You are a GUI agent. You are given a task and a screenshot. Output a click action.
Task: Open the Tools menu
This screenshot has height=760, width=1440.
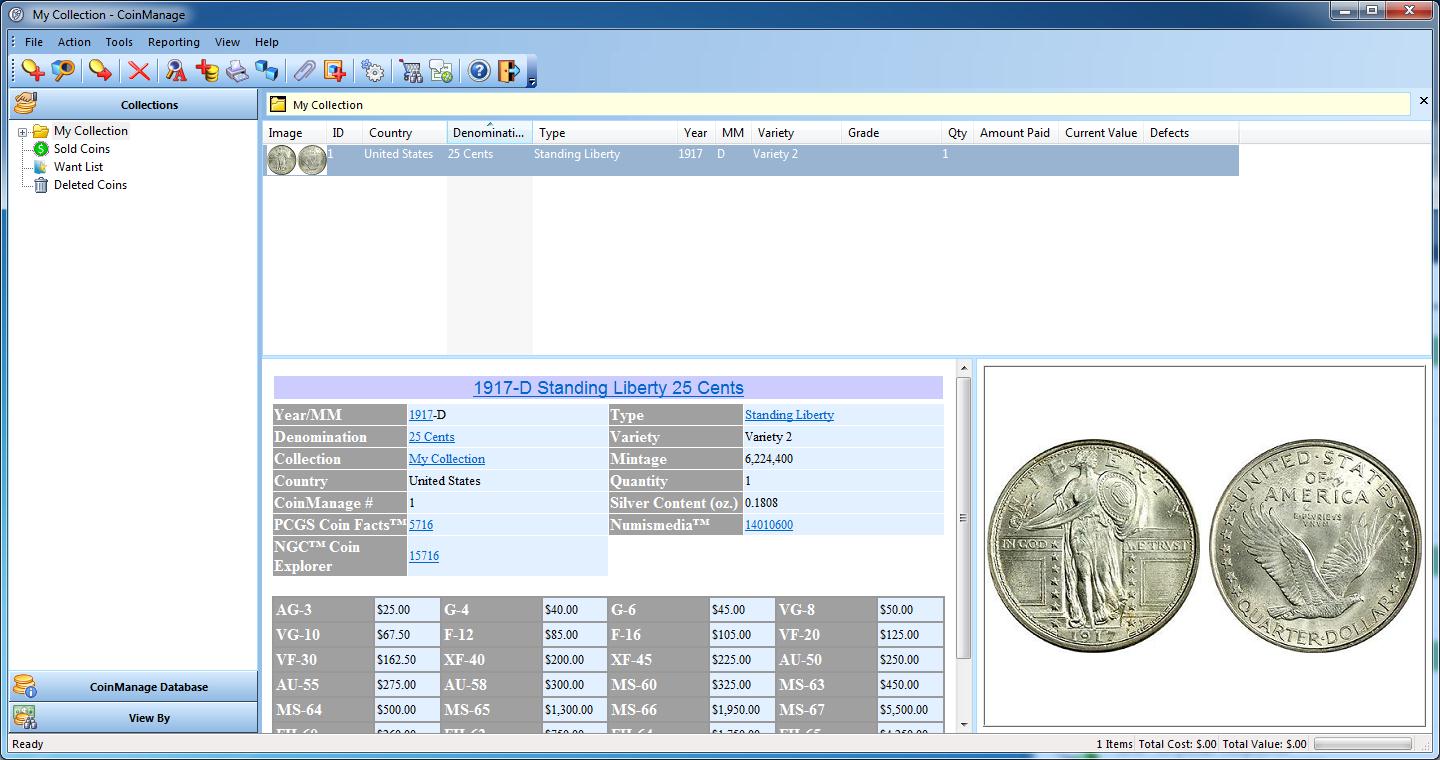pos(119,42)
